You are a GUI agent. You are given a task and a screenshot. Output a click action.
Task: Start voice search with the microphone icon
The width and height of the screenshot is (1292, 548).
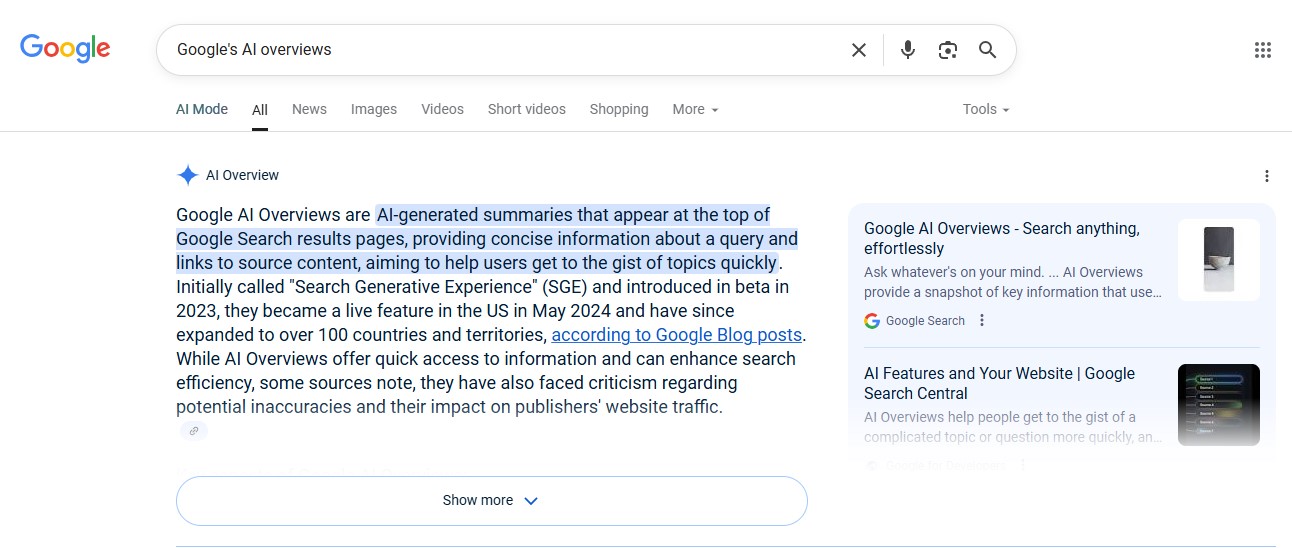tap(908, 50)
